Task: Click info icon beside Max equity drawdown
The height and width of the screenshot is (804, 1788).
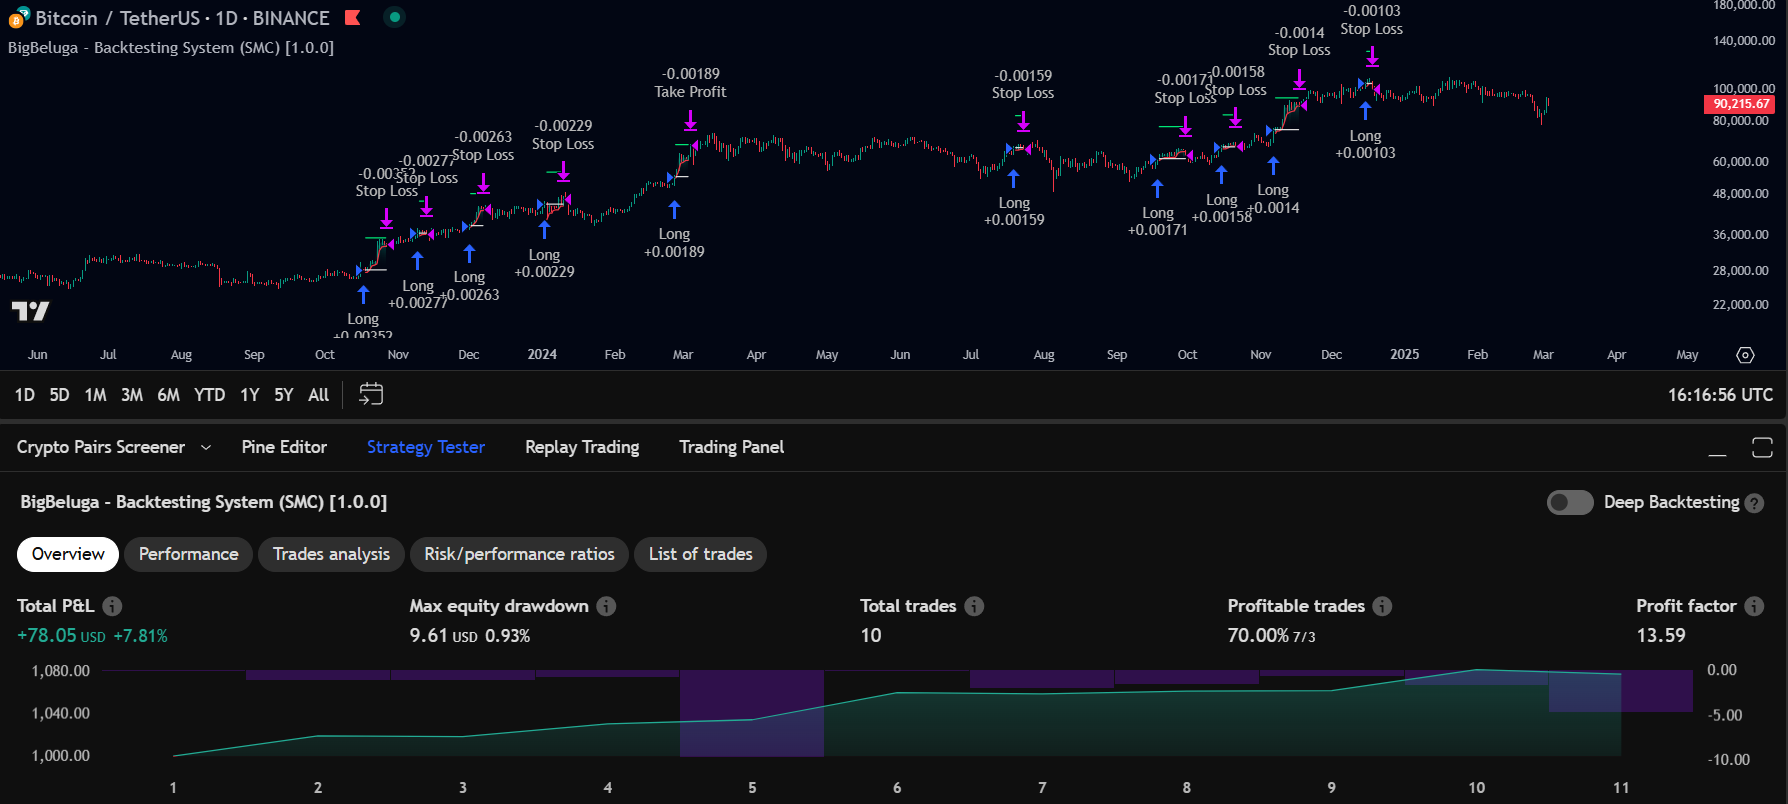Action: (606, 606)
